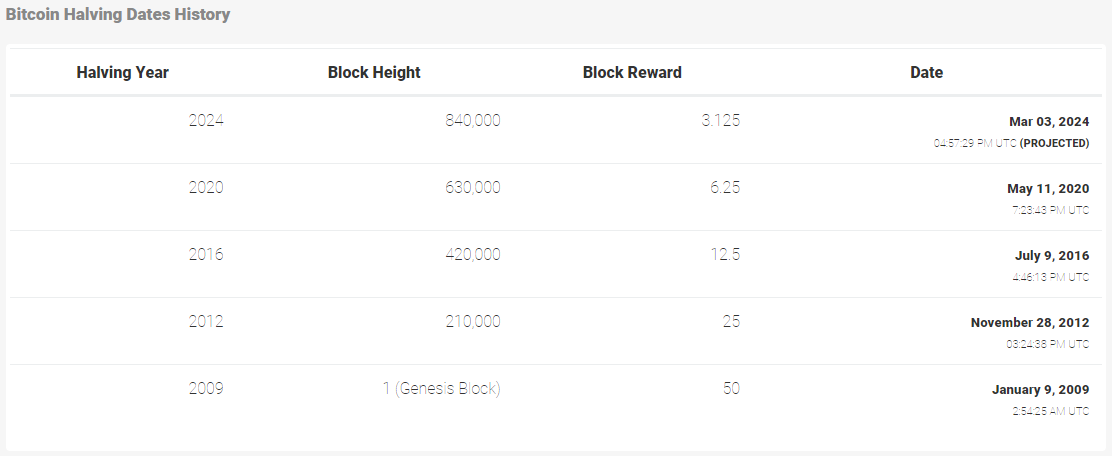The height and width of the screenshot is (456, 1112).
Task: Click the 630,000 block height value
Action: 472,187
